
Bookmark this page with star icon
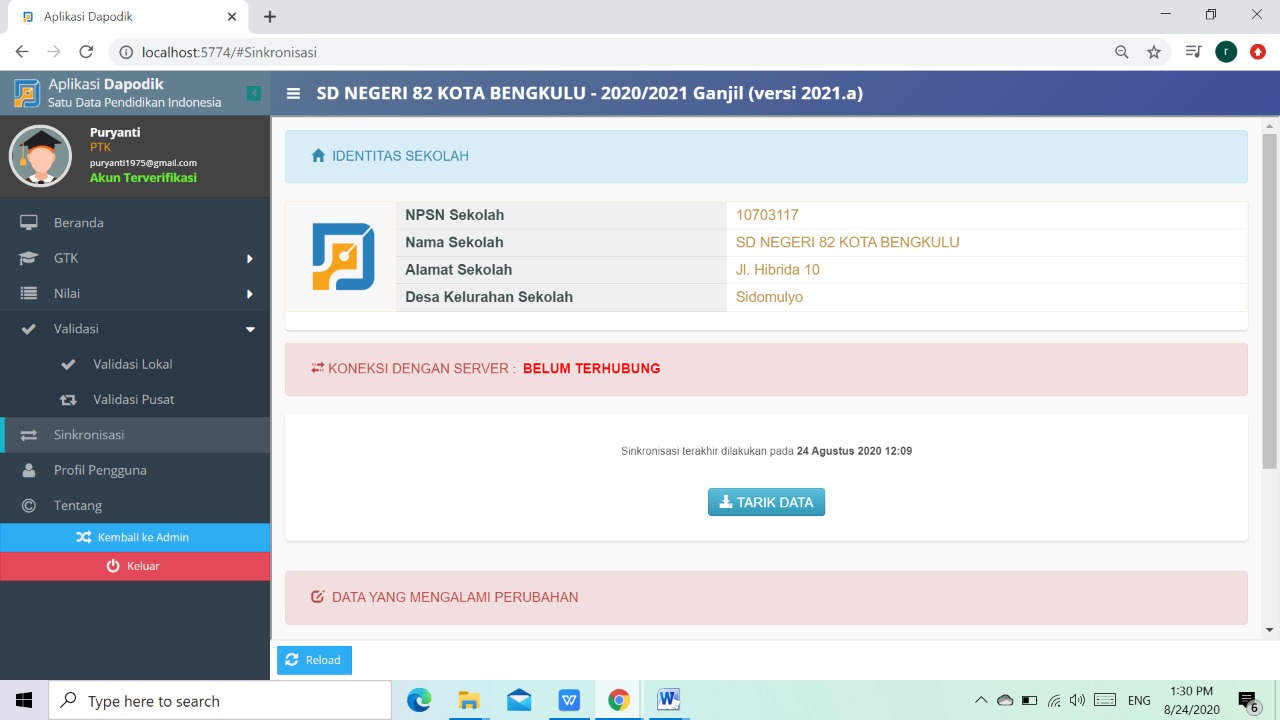pos(1154,52)
